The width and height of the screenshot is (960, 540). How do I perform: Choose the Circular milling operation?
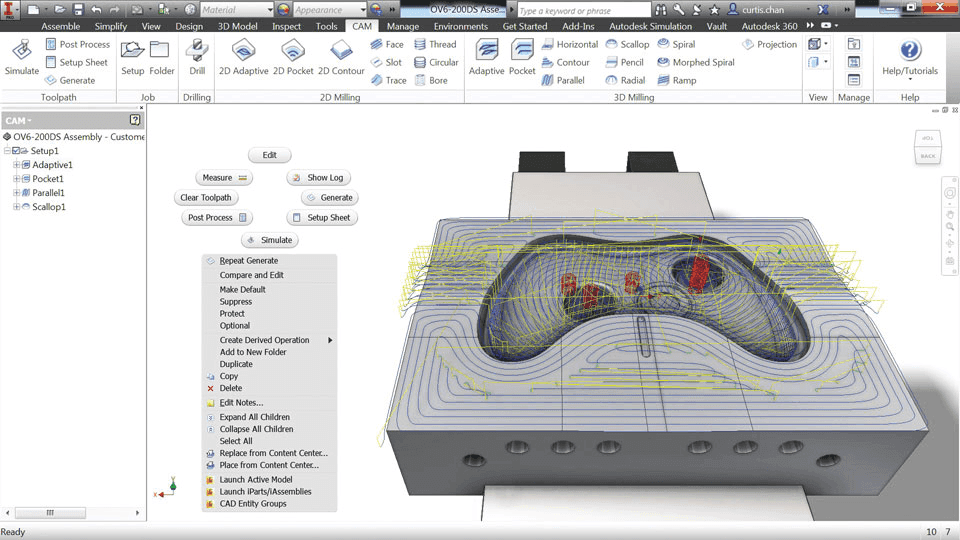[x=436, y=62]
